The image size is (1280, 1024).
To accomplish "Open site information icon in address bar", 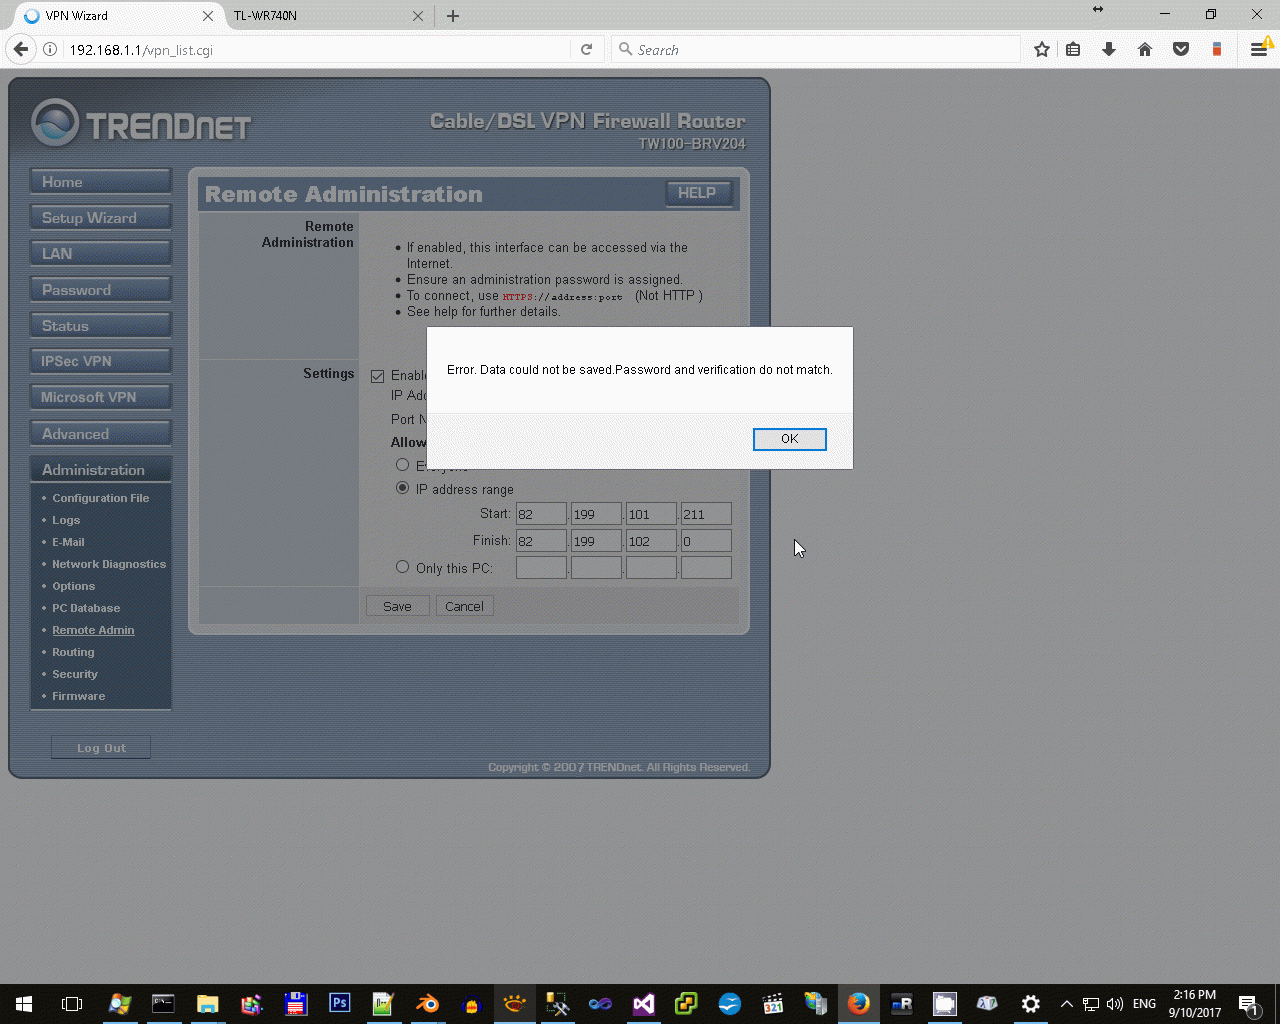I will (x=50, y=49).
